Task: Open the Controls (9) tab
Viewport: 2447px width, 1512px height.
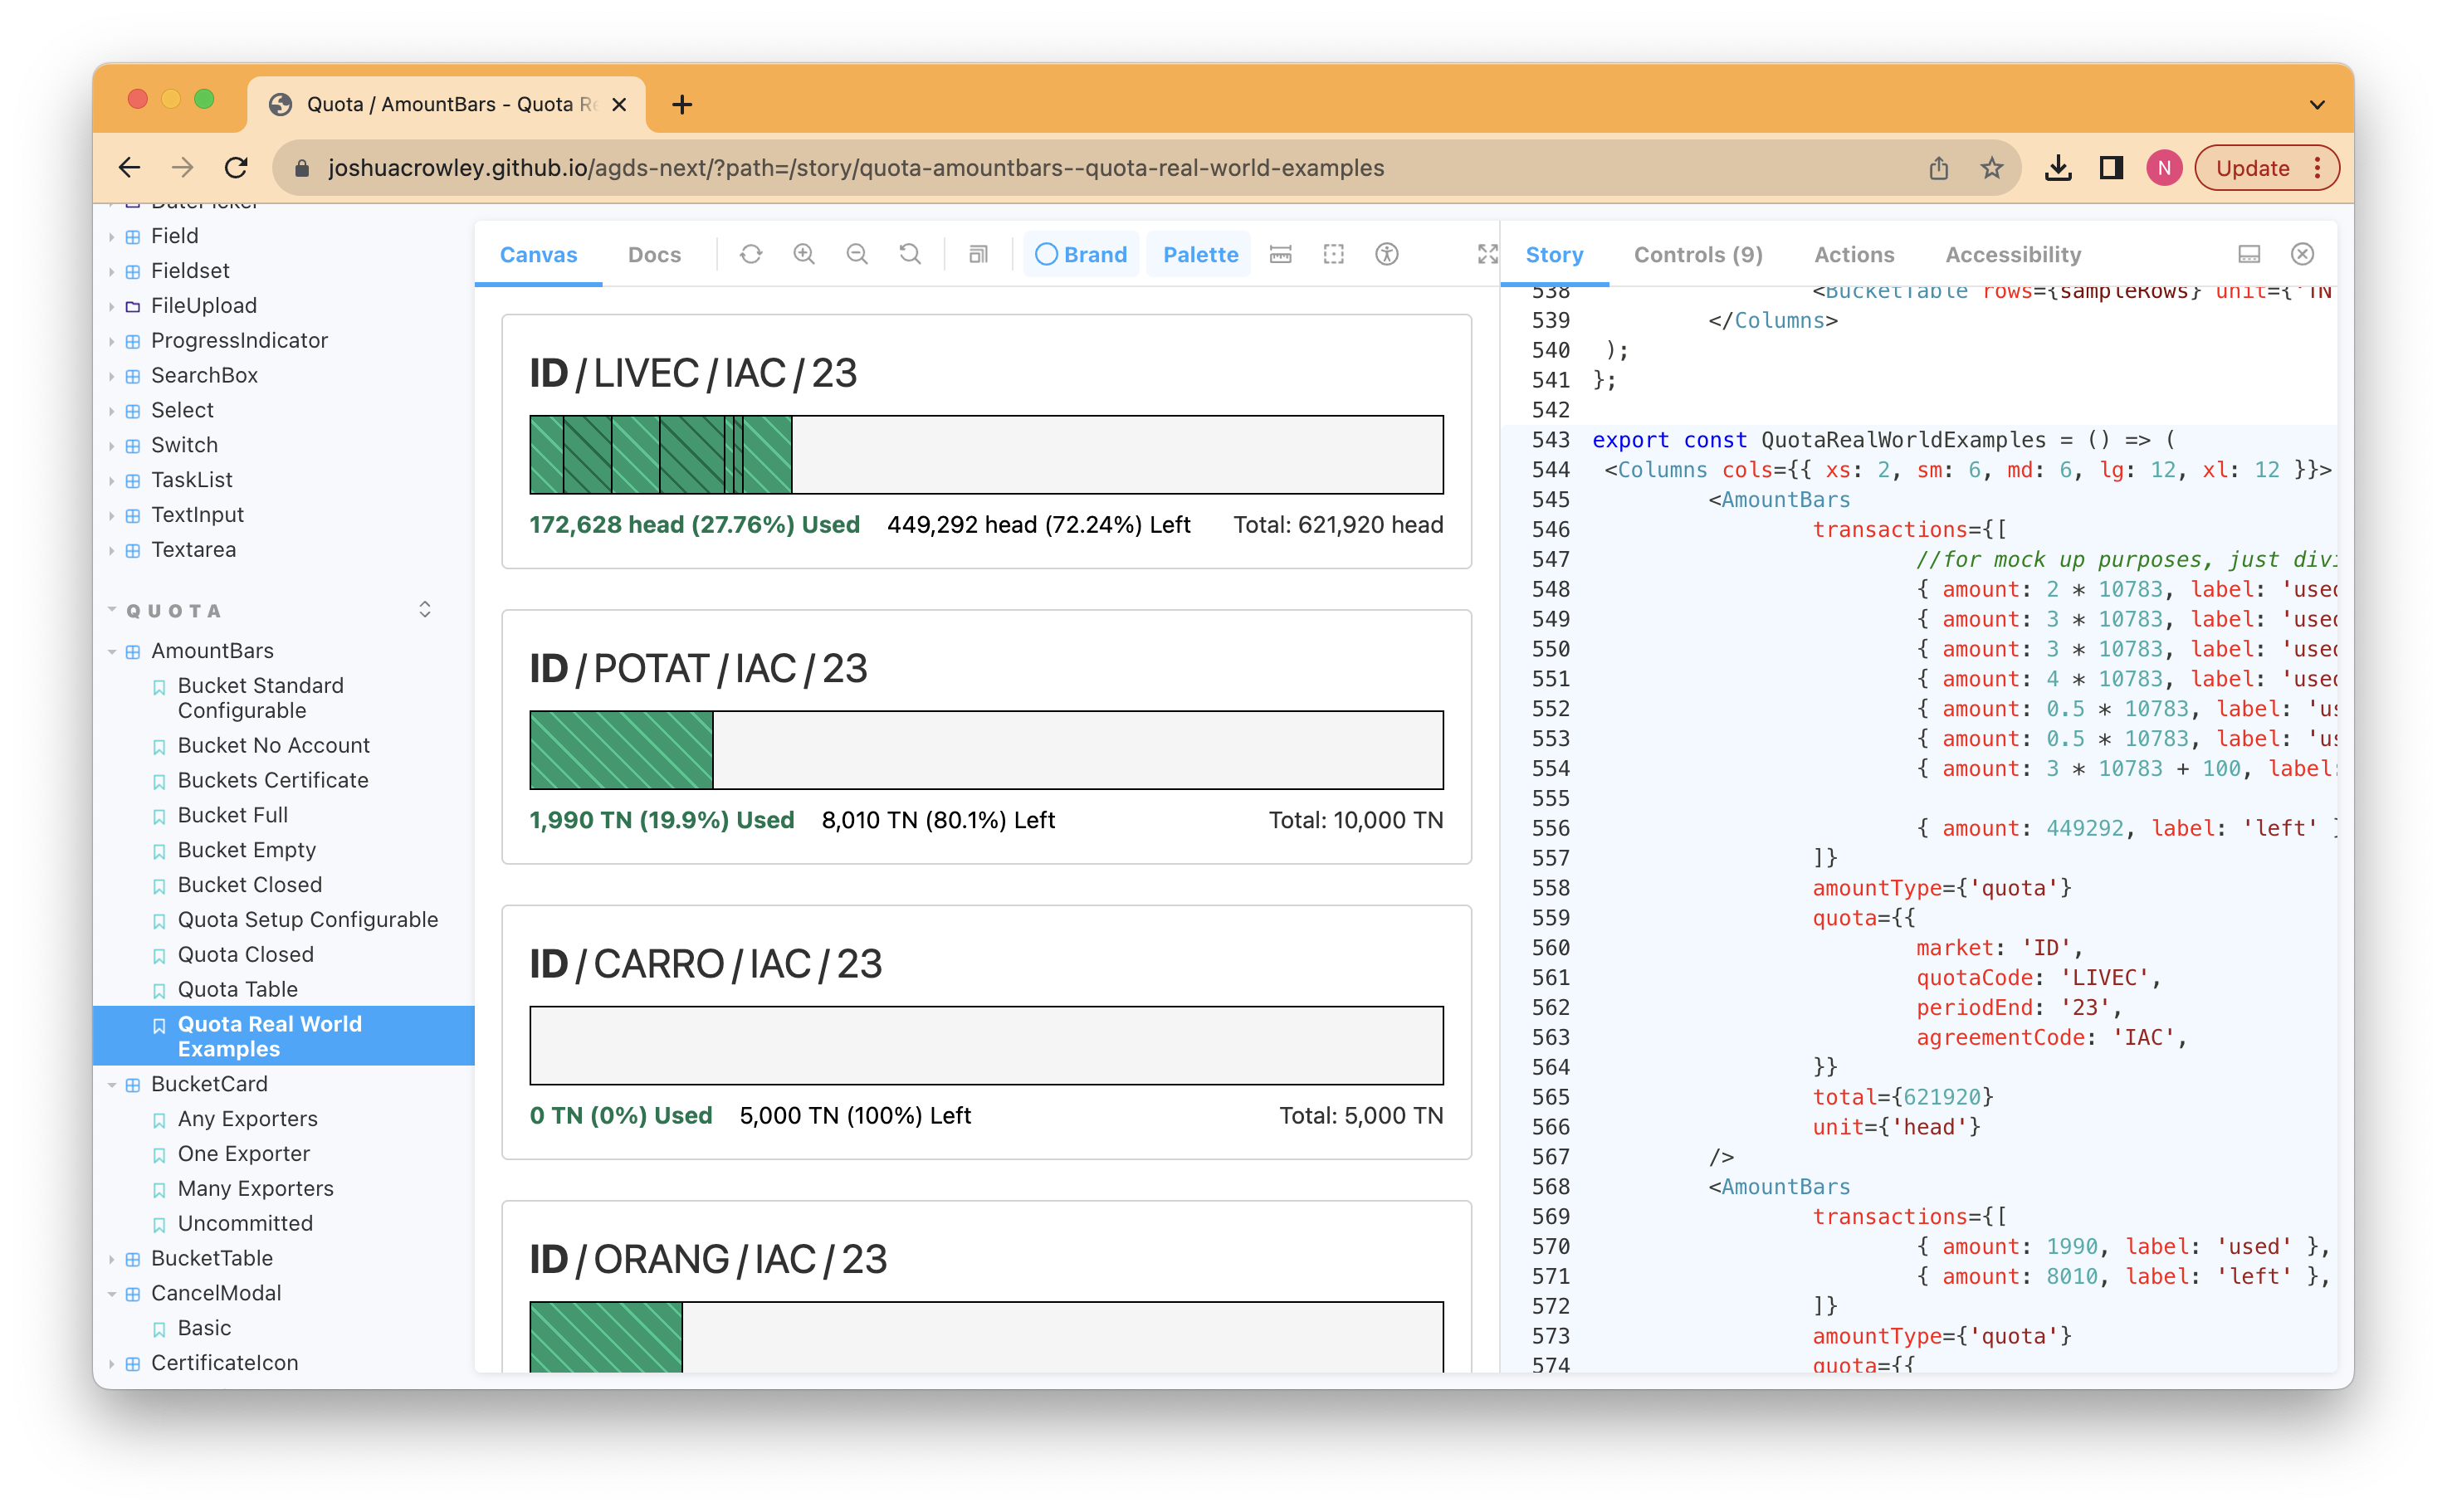Action: (1698, 254)
